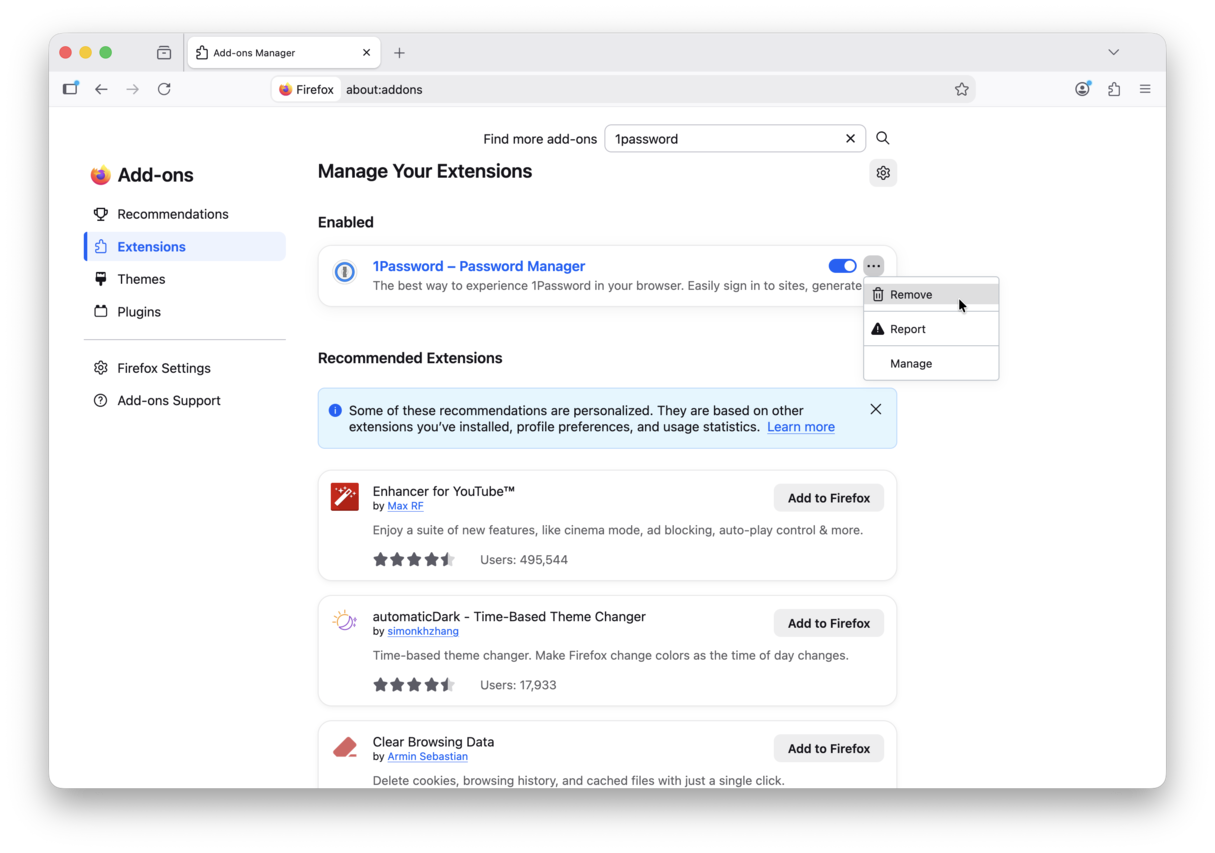
Task: Open the Firefox View icon beside tabs
Action: (164, 52)
